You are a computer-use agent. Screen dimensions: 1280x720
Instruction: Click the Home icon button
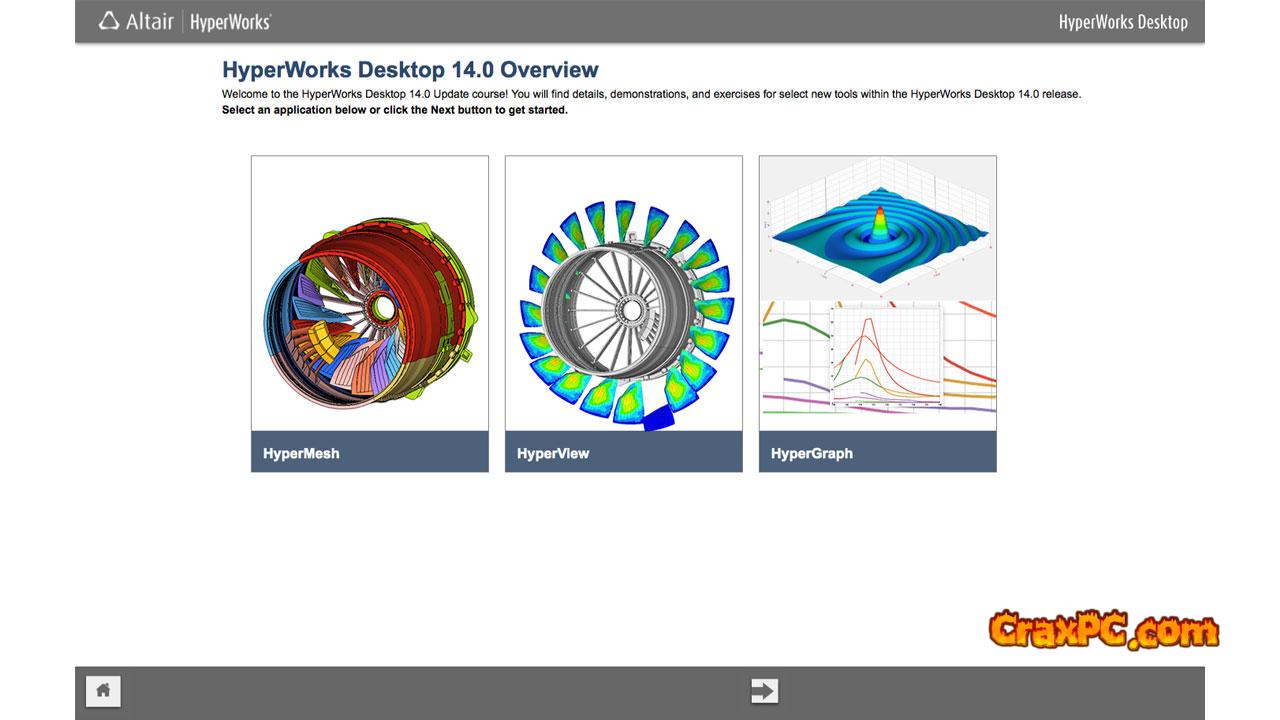pyautogui.click(x=103, y=691)
